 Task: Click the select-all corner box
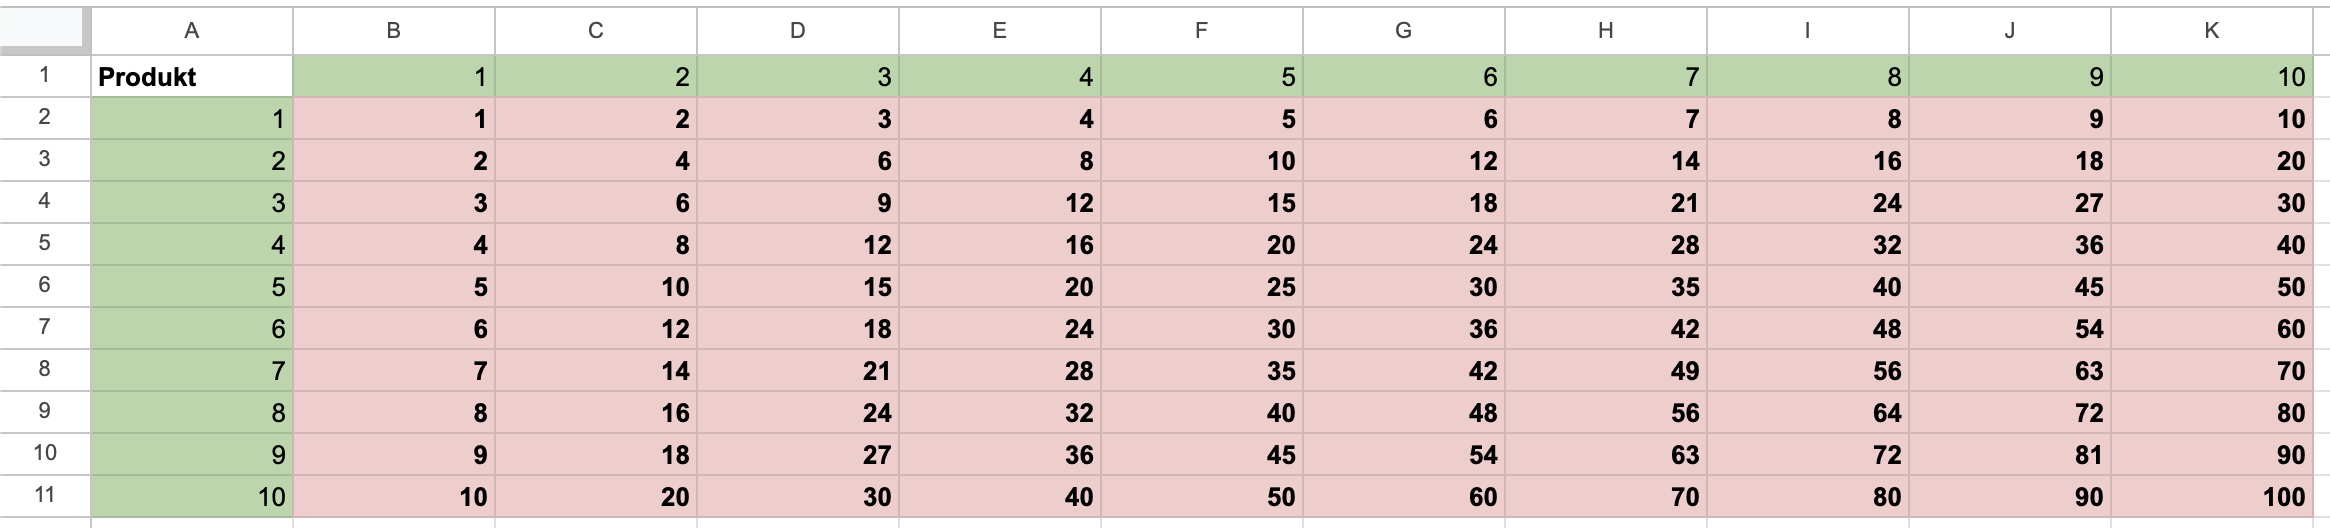tap(45, 30)
